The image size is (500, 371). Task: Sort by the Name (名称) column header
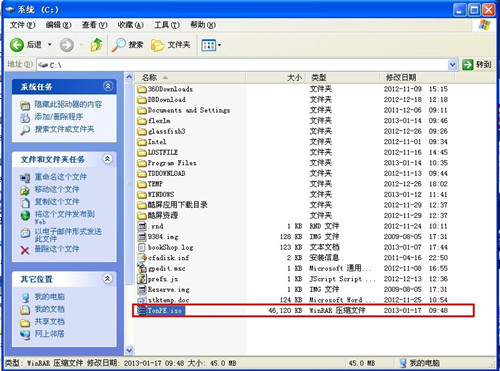tap(190, 78)
